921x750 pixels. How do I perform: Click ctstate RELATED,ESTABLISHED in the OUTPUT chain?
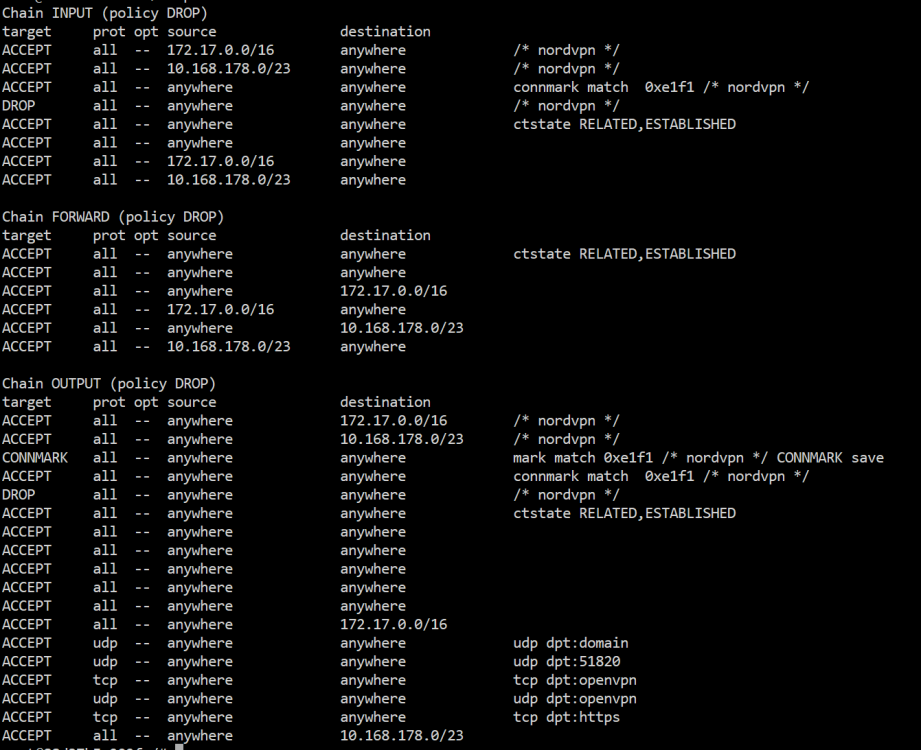tap(624, 513)
